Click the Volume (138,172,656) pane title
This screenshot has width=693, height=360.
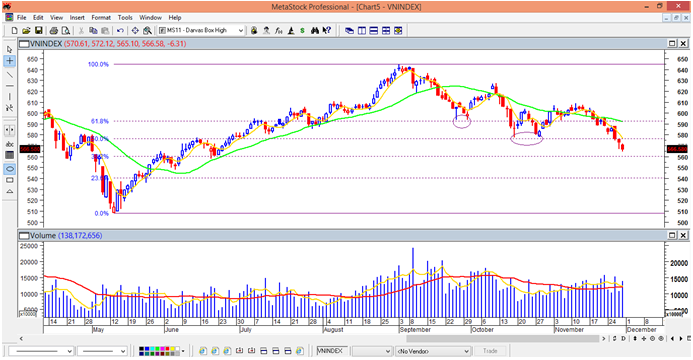tap(66, 235)
